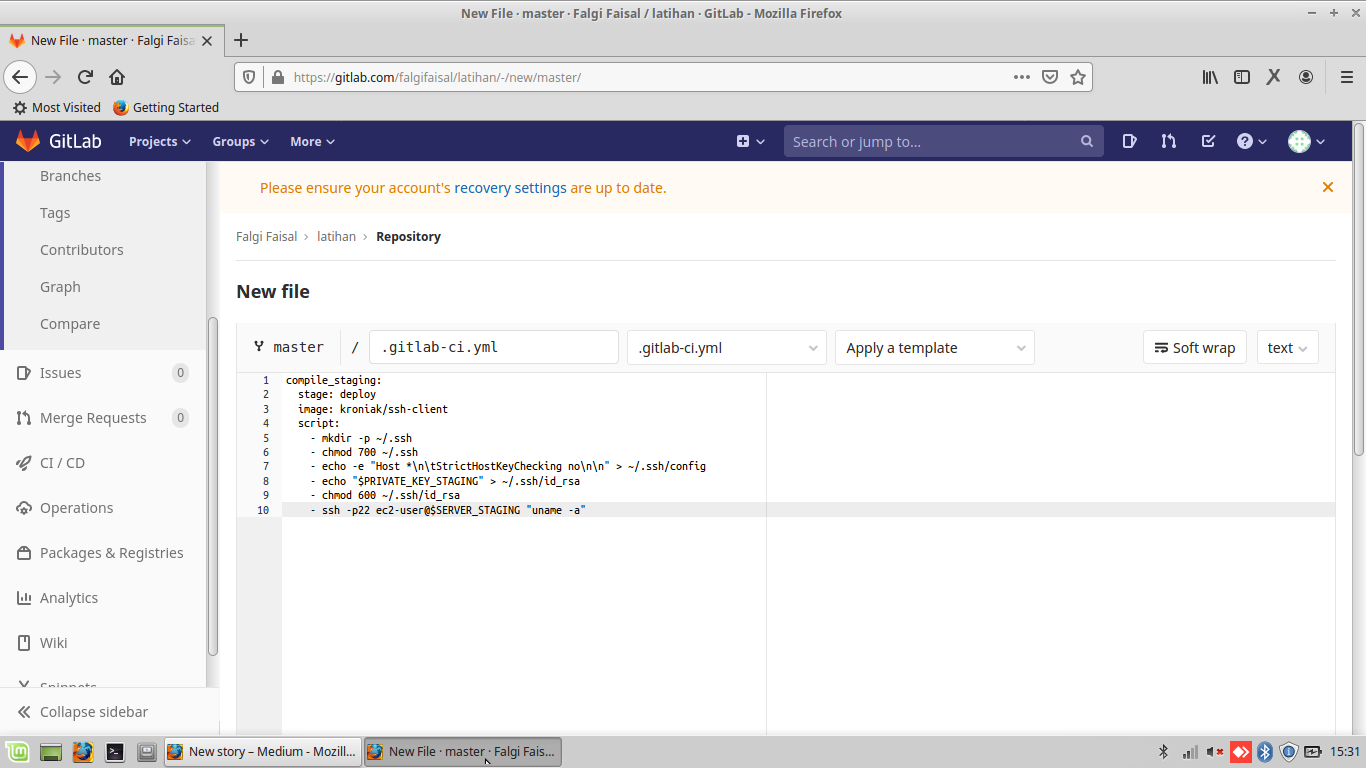Open the Merge Requests icon in the top bar

(x=1168, y=141)
